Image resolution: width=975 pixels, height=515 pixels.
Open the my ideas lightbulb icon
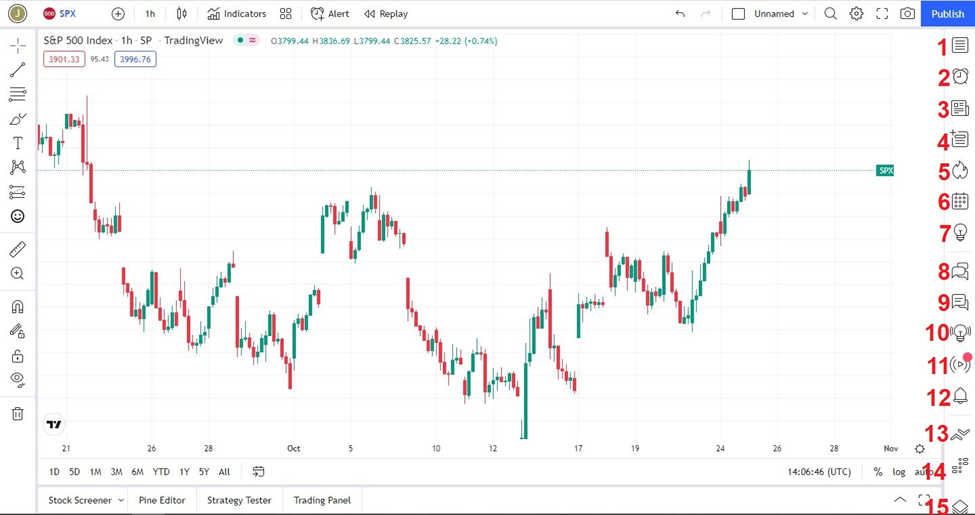[x=960, y=233]
